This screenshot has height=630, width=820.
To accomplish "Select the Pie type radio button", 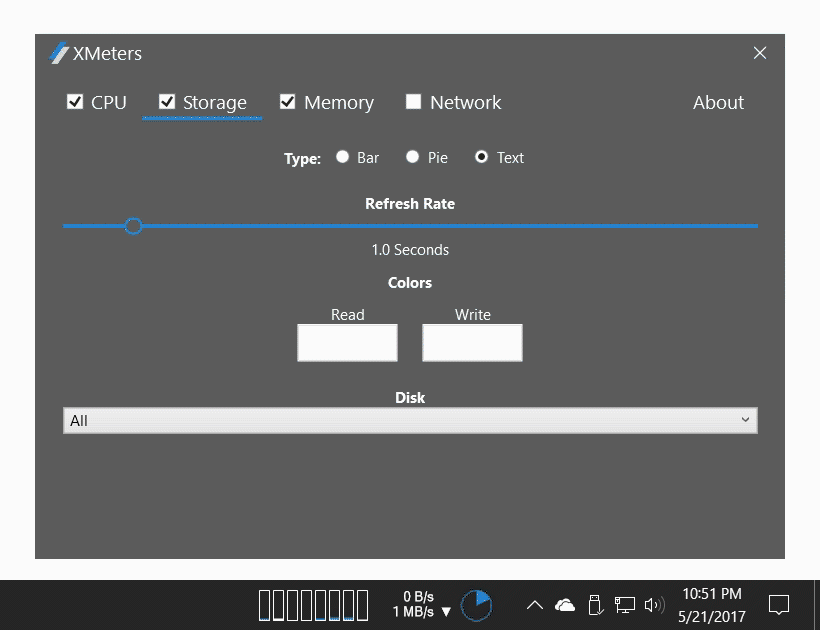I will (412, 157).
